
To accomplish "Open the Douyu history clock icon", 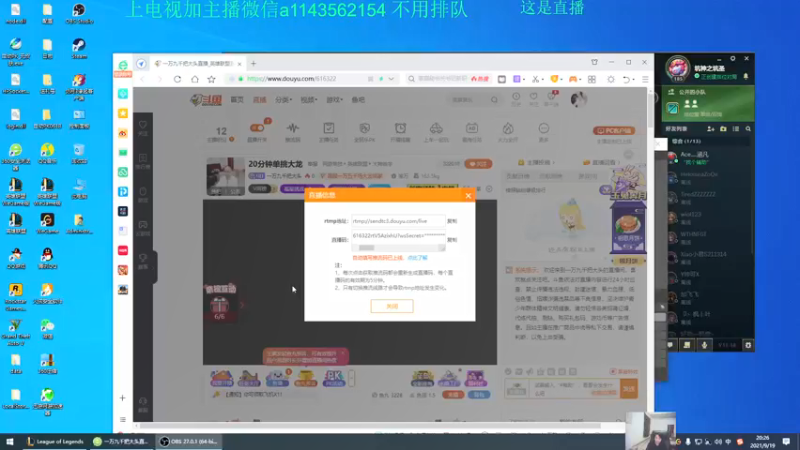I will (516, 98).
